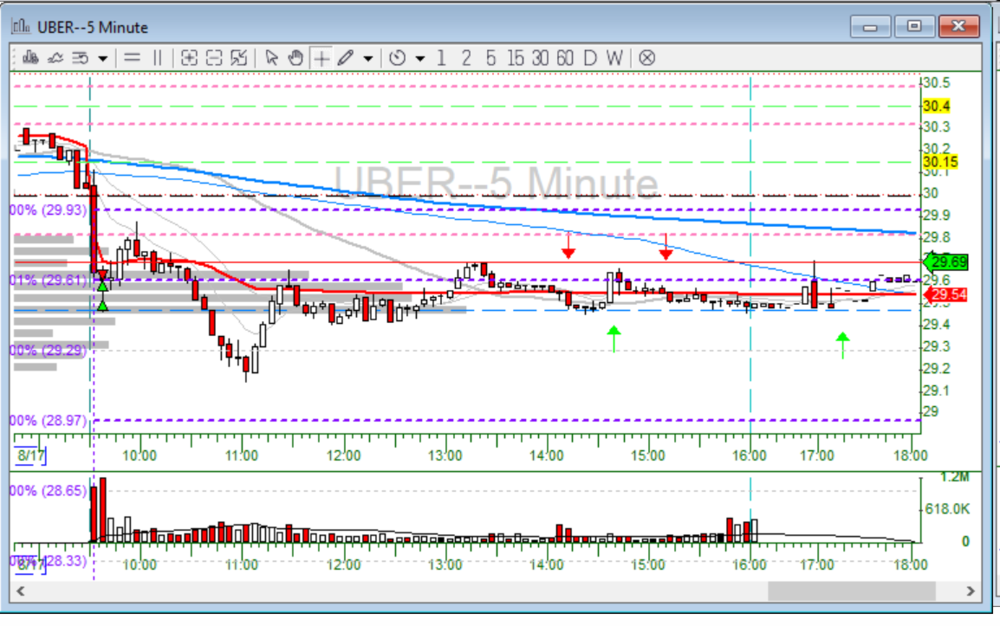Click the fit-to-window zoom icon

[238, 57]
